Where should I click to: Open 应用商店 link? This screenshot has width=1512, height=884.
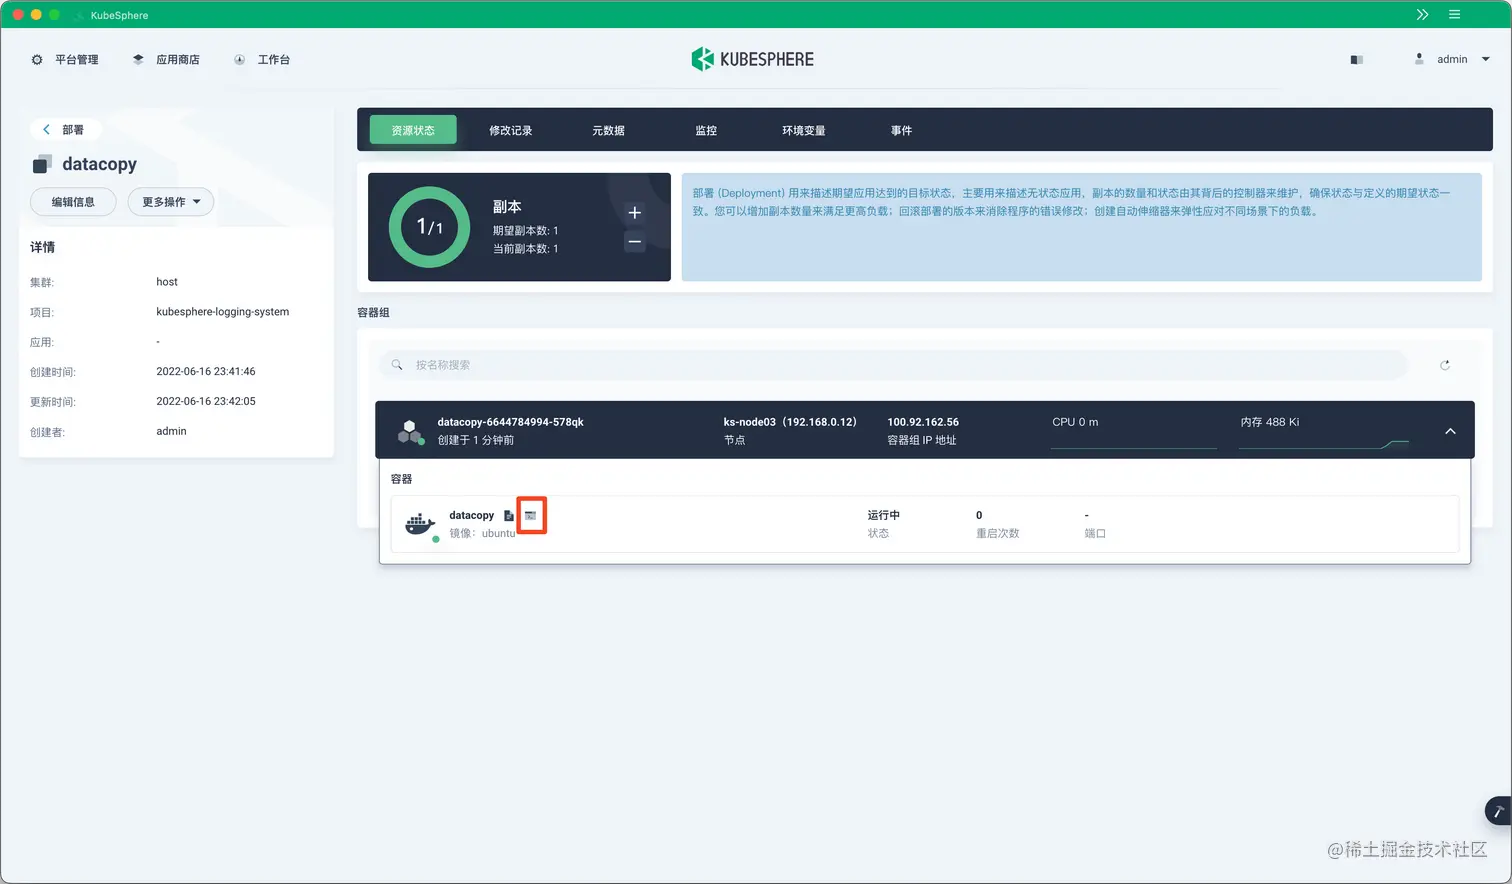pos(178,60)
